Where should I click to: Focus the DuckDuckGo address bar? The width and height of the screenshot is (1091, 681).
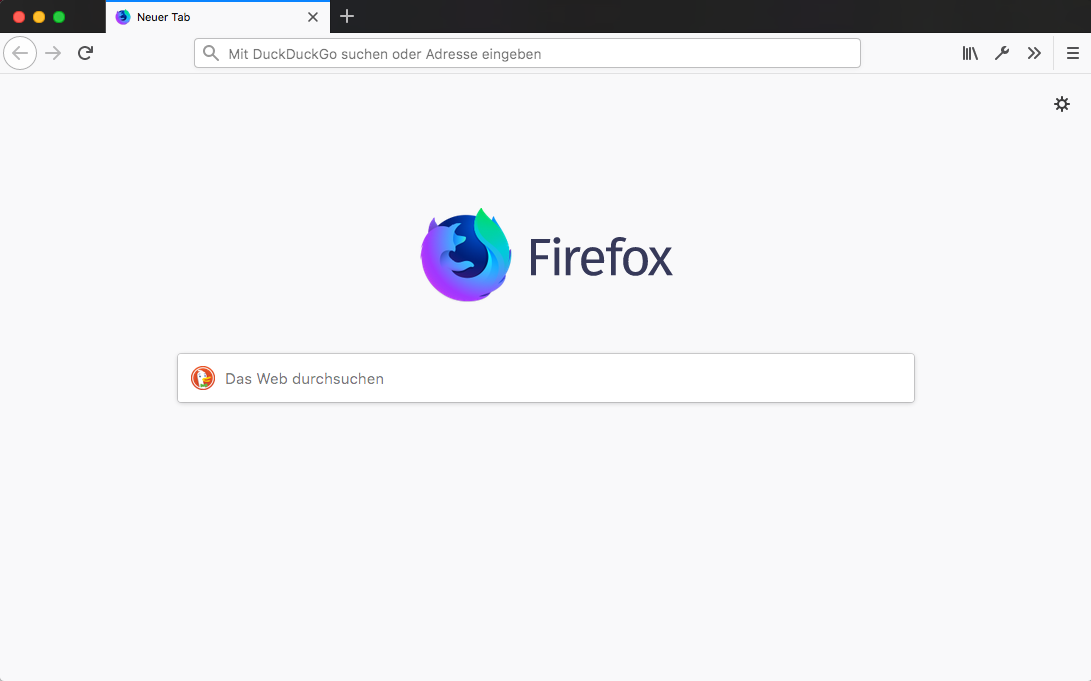click(x=527, y=53)
